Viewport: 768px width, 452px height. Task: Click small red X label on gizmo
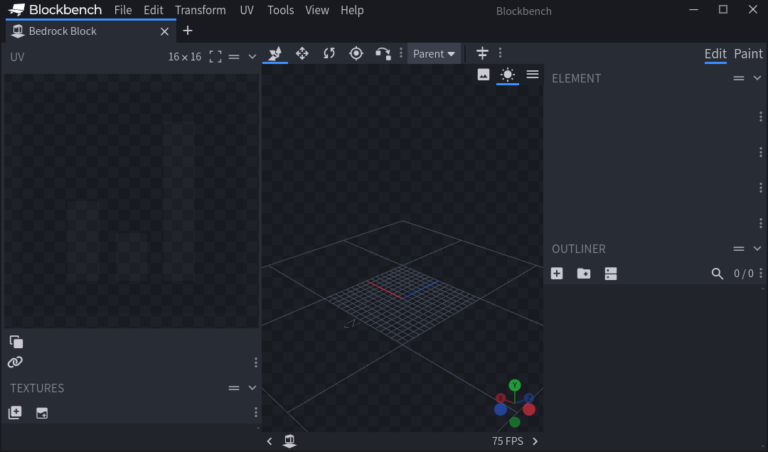tap(500, 398)
